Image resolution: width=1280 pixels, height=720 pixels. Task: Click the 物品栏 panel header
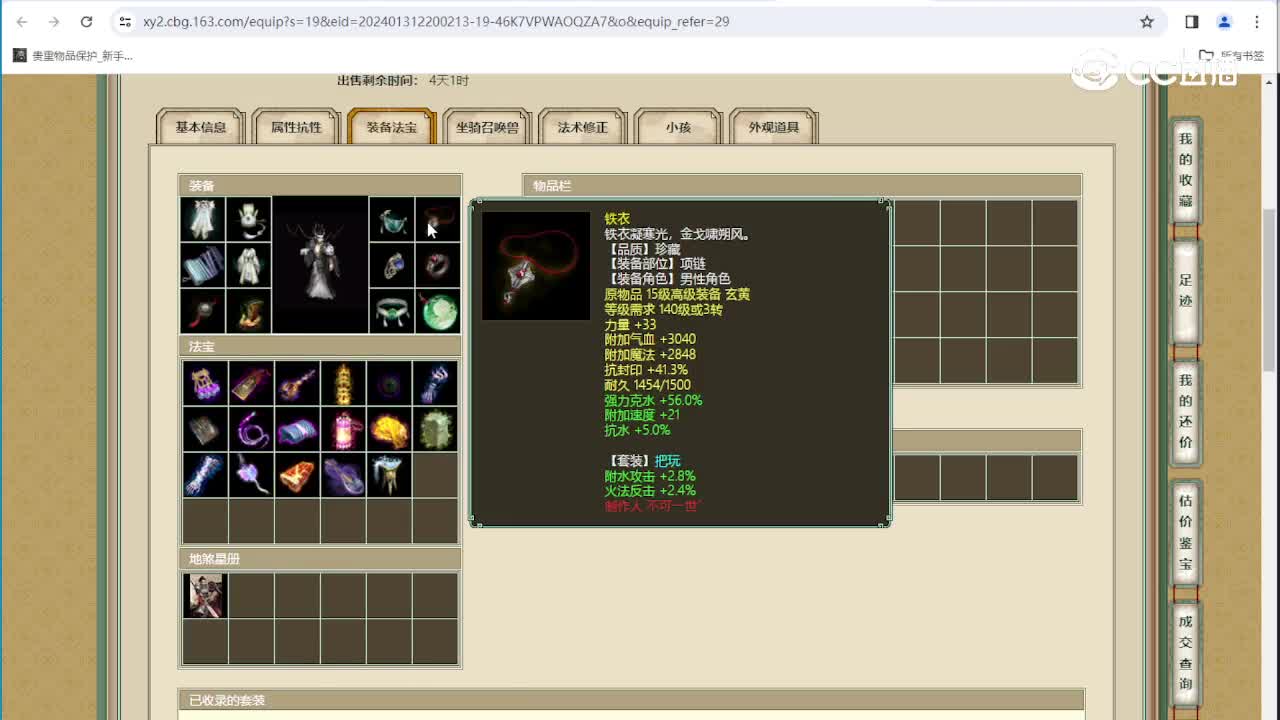coord(802,186)
